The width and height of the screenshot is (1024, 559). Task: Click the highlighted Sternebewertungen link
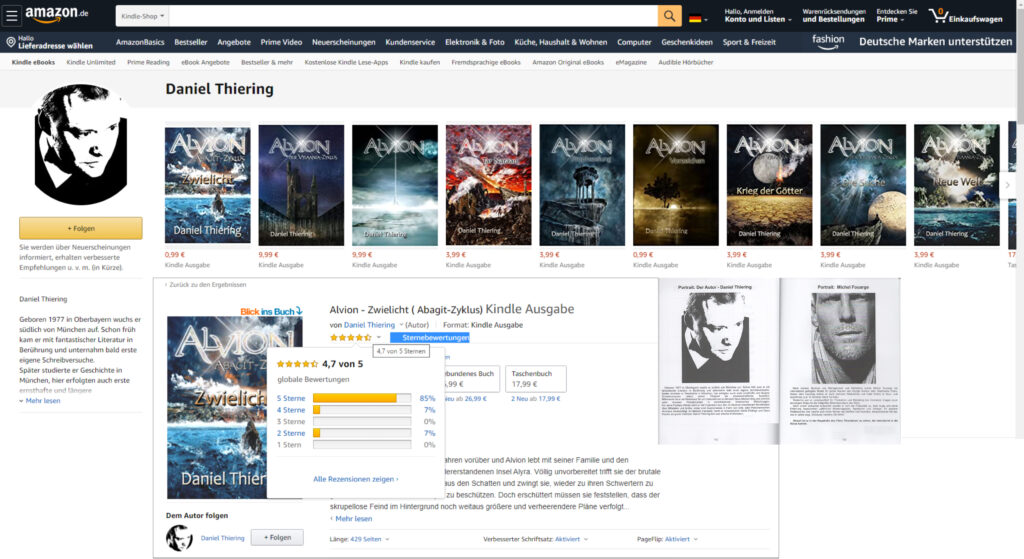[430, 338]
